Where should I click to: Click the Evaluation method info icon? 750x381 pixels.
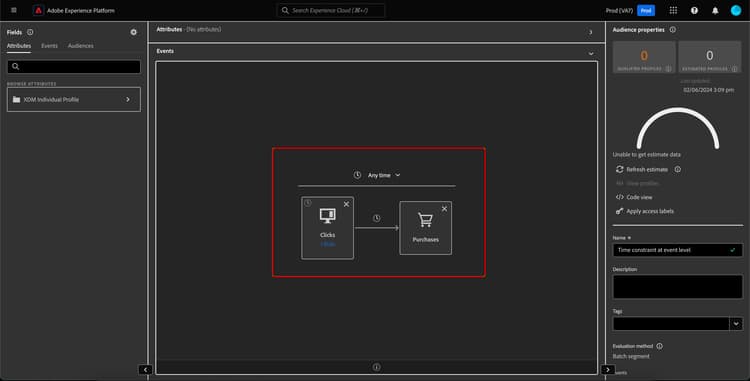(x=660, y=346)
